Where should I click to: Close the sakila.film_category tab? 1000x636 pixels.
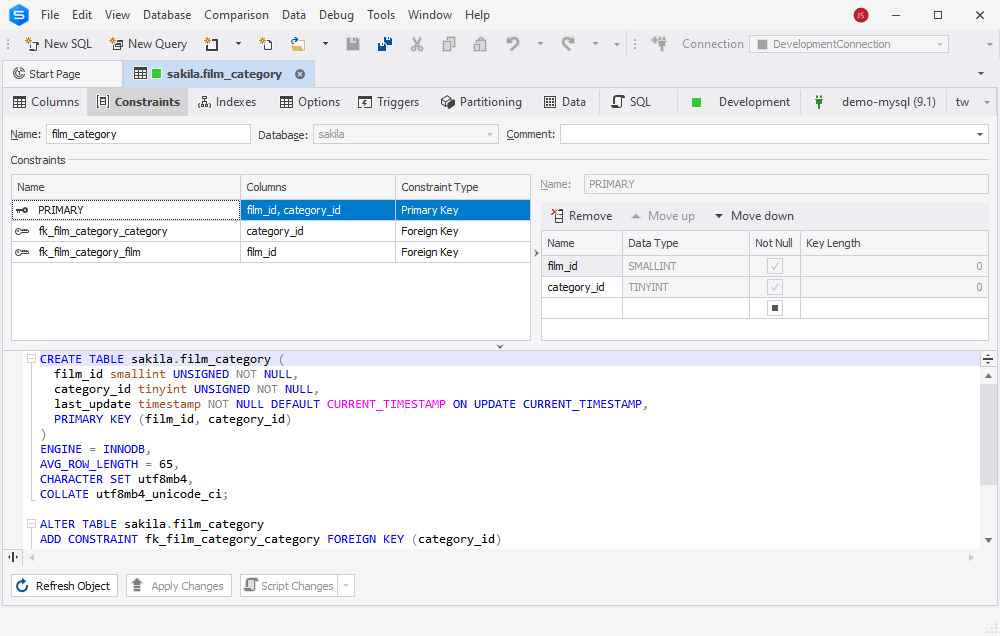[x=300, y=74]
